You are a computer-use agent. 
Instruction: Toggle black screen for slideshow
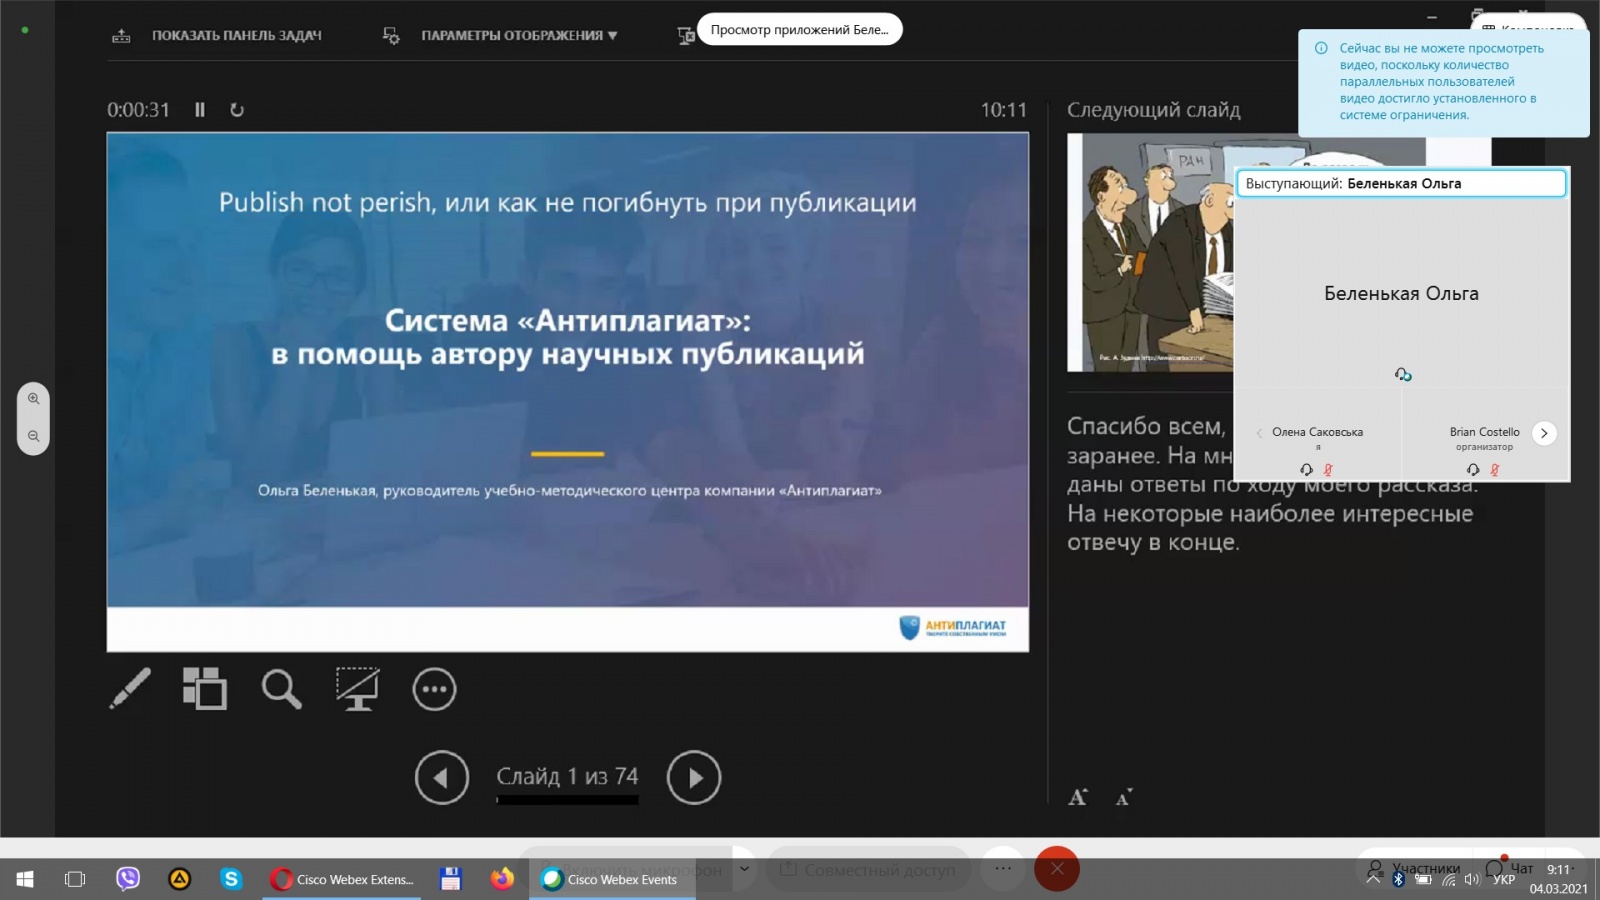pos(357,689)
